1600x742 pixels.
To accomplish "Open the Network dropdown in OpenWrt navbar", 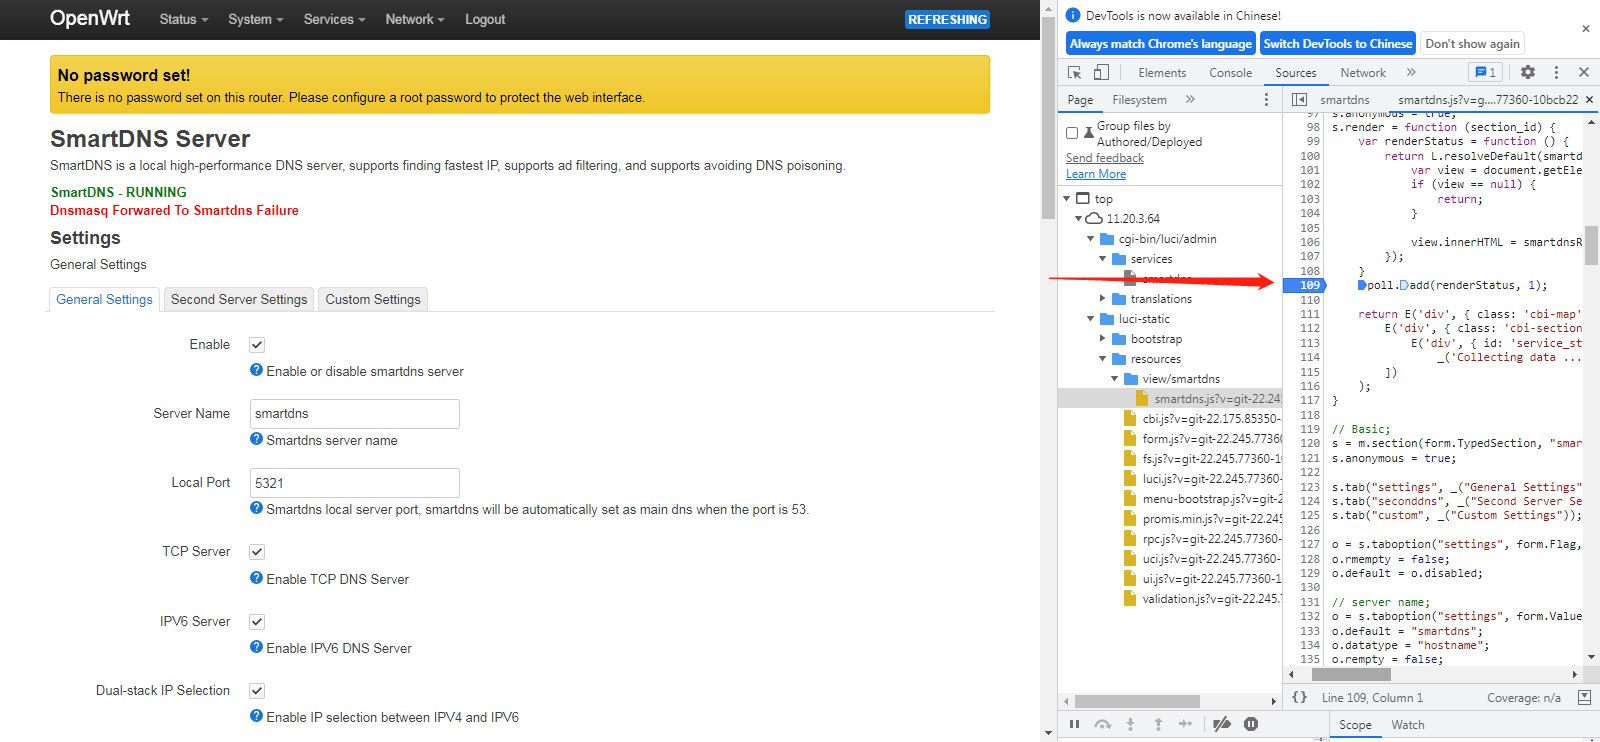I will 415,19.
